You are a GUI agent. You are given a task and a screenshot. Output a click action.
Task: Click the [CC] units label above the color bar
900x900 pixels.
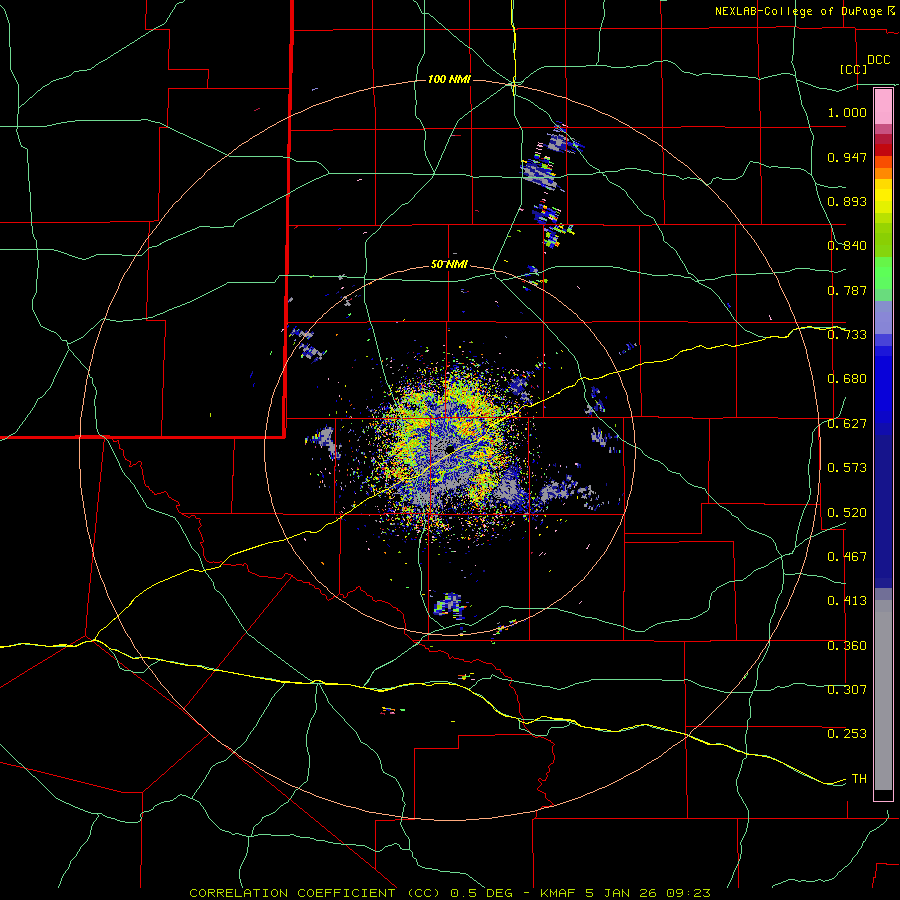[x=854, y=69]
